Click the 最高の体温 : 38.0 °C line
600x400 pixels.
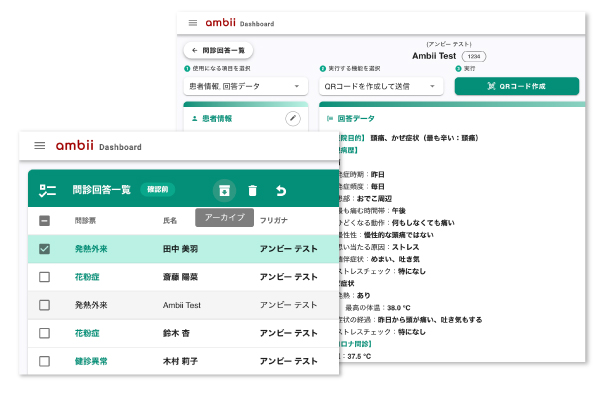(x=378, y=307)
